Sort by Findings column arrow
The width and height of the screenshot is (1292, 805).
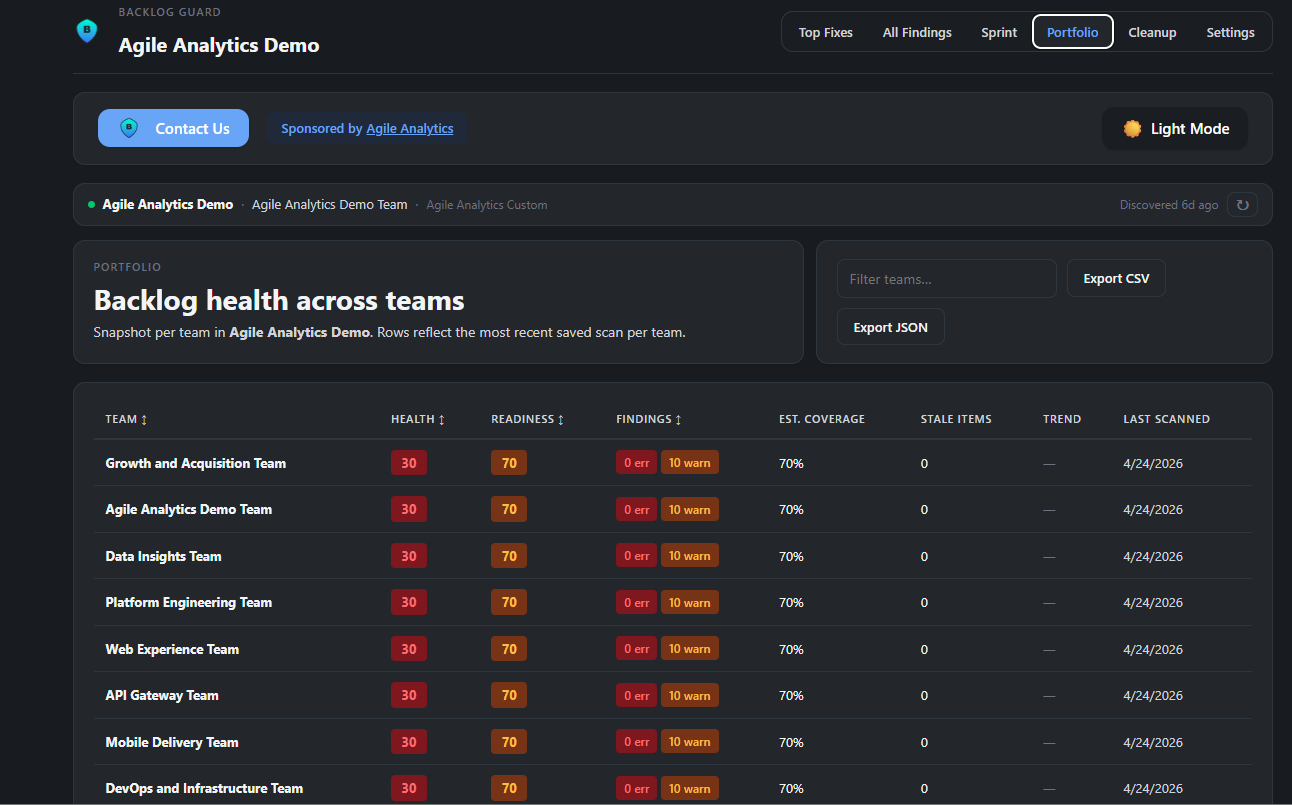[678, 420]
